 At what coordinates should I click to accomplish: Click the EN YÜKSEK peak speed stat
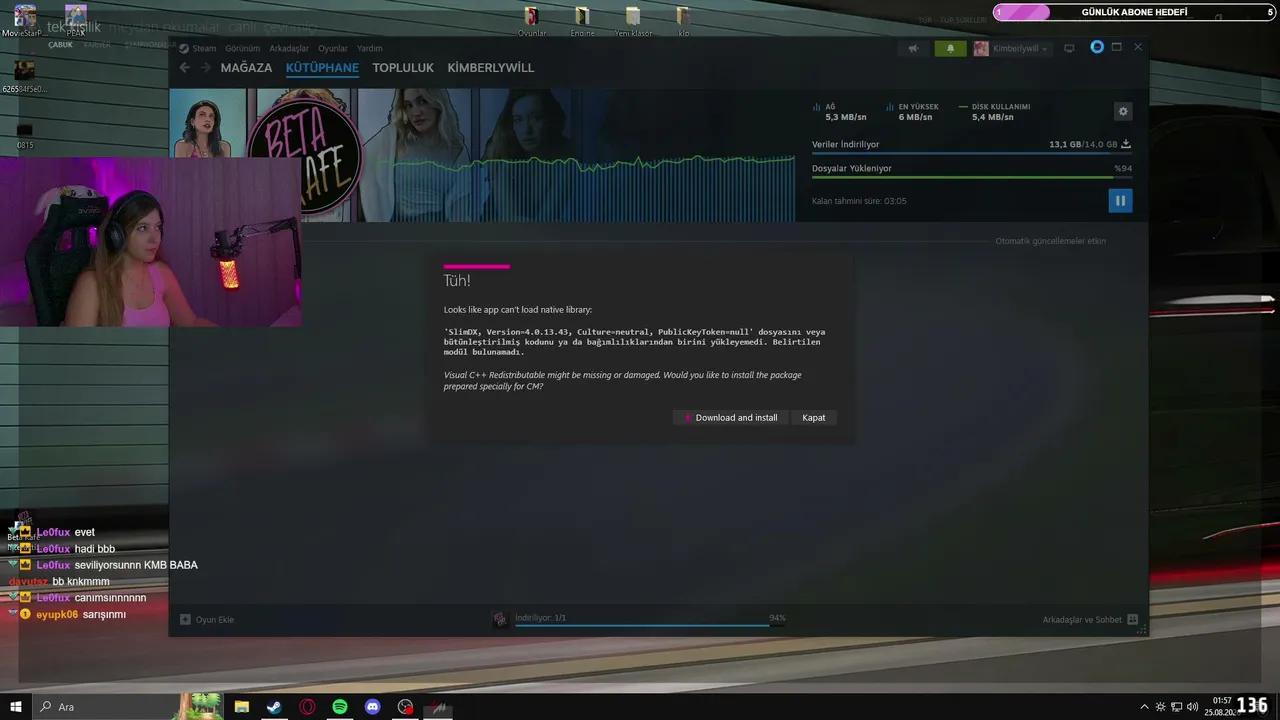pos(912,112)
